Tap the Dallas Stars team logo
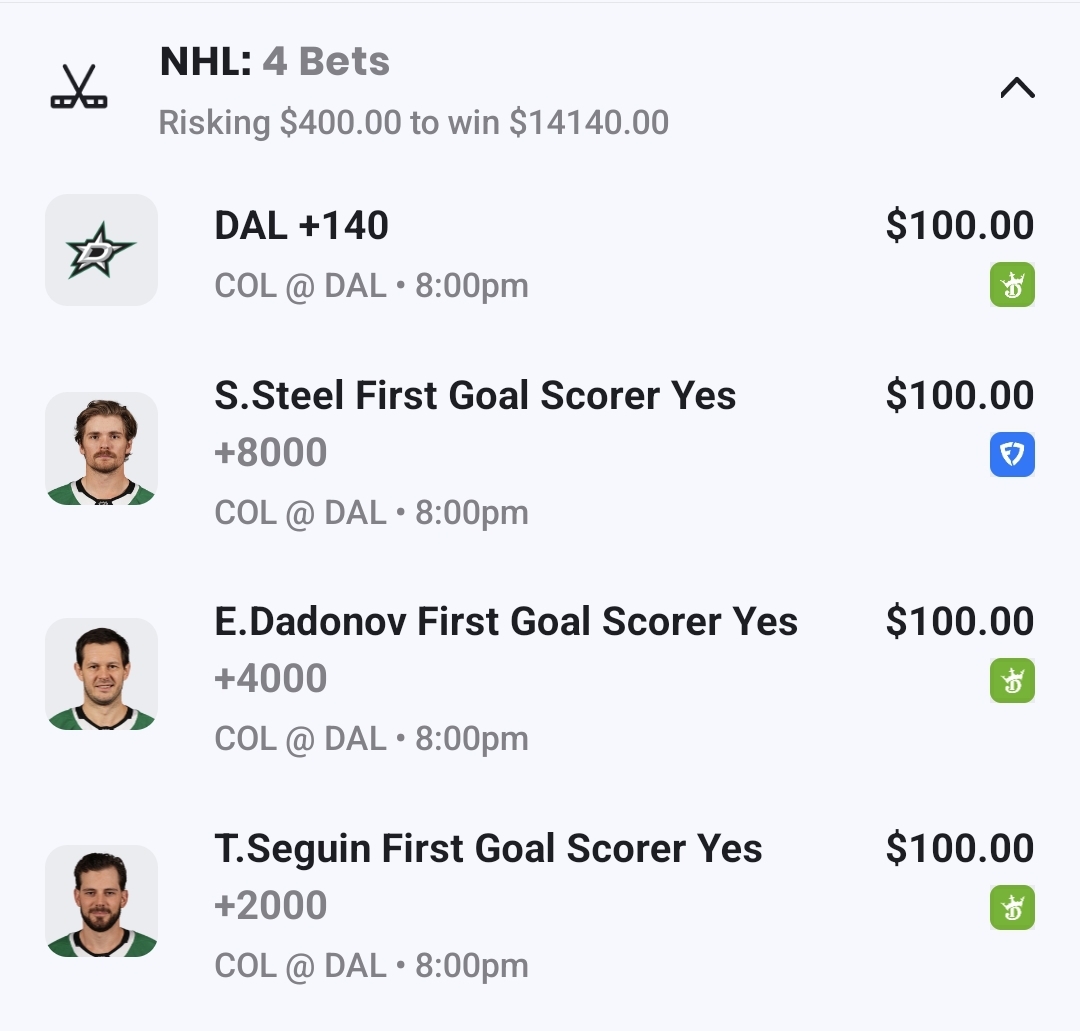1080x1031 pixels. click(x=101, y=250)
